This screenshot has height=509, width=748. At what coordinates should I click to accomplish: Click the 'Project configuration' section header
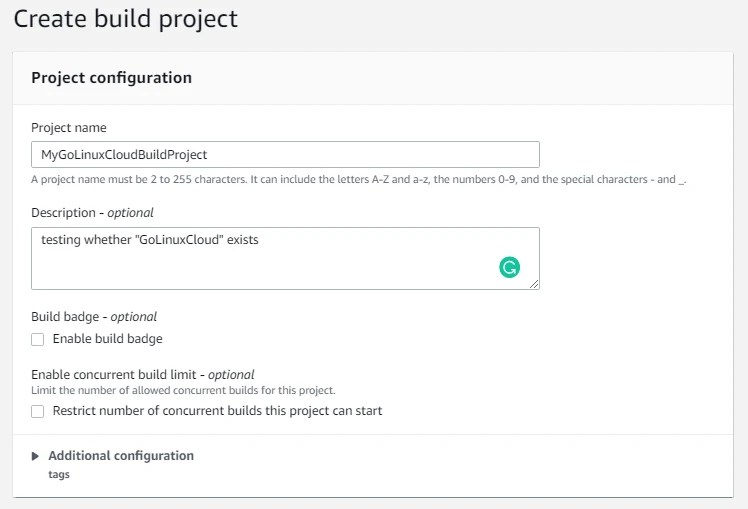(x=111, y=77)
